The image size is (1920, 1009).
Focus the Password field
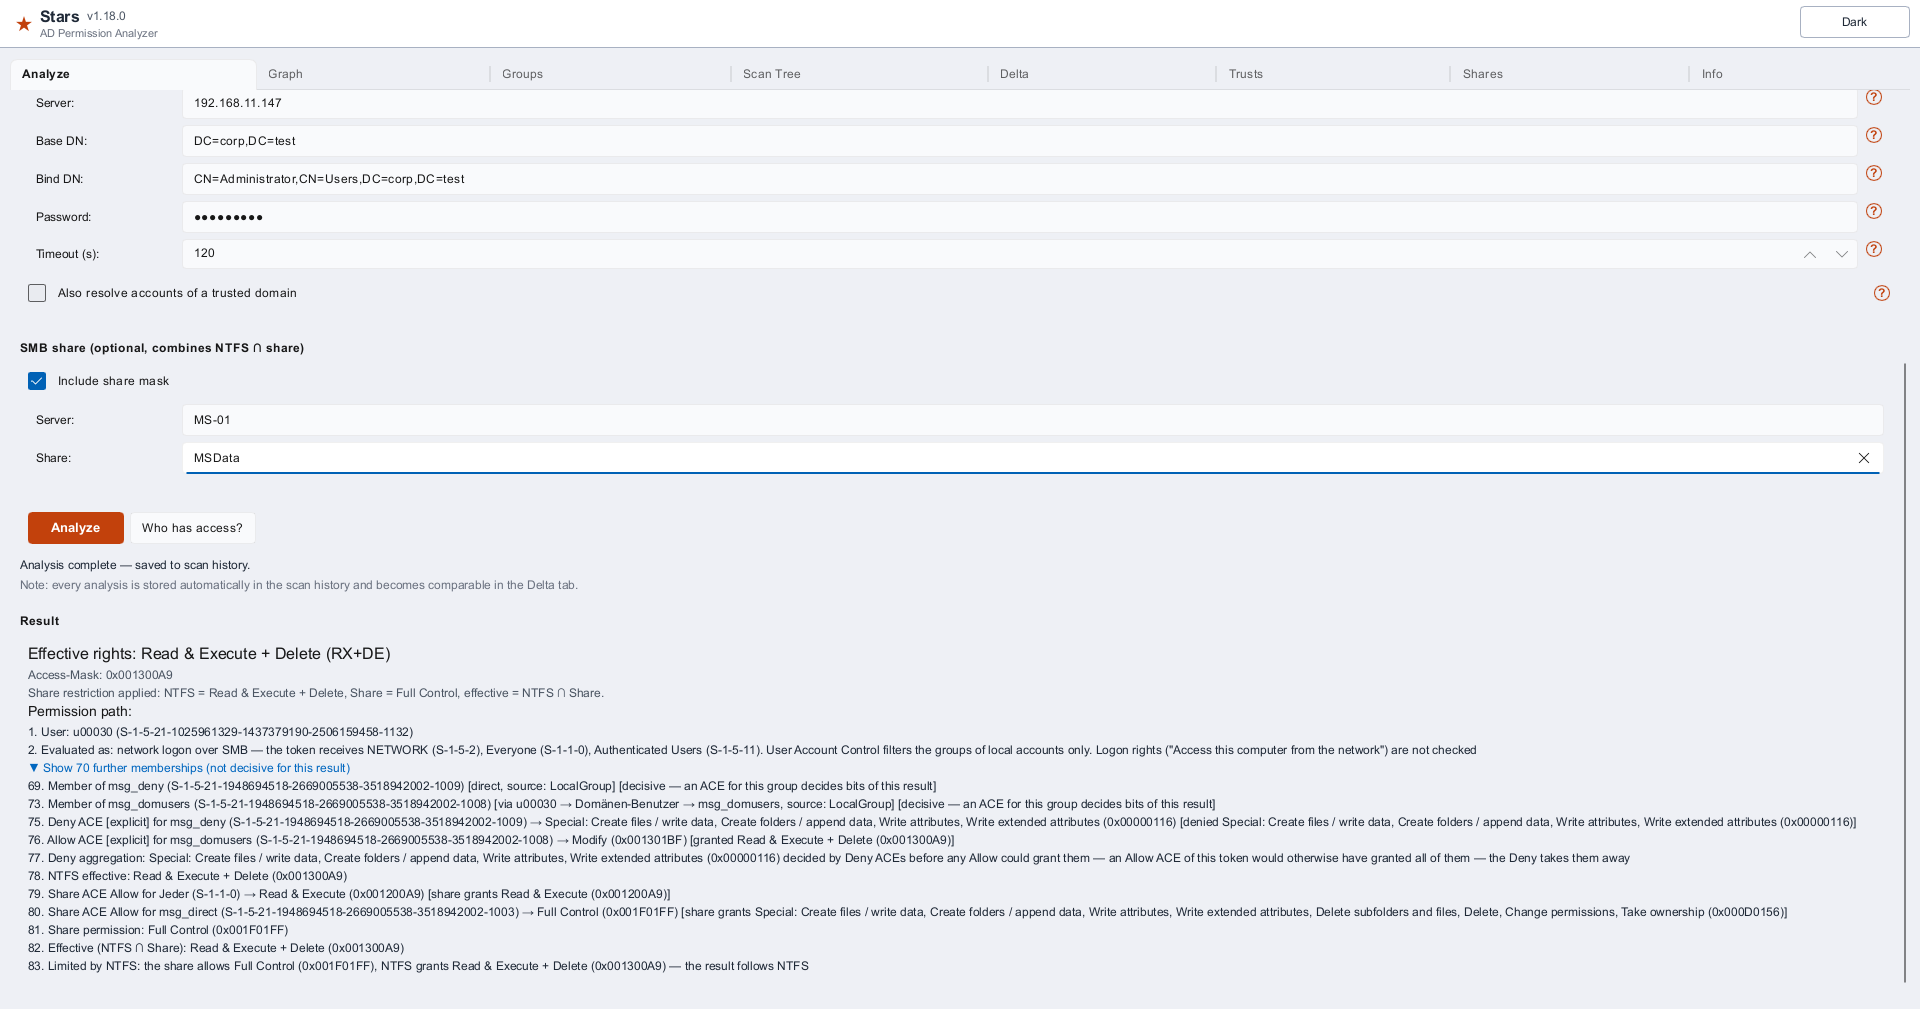pyautogui.click(x=1020, y=217)
